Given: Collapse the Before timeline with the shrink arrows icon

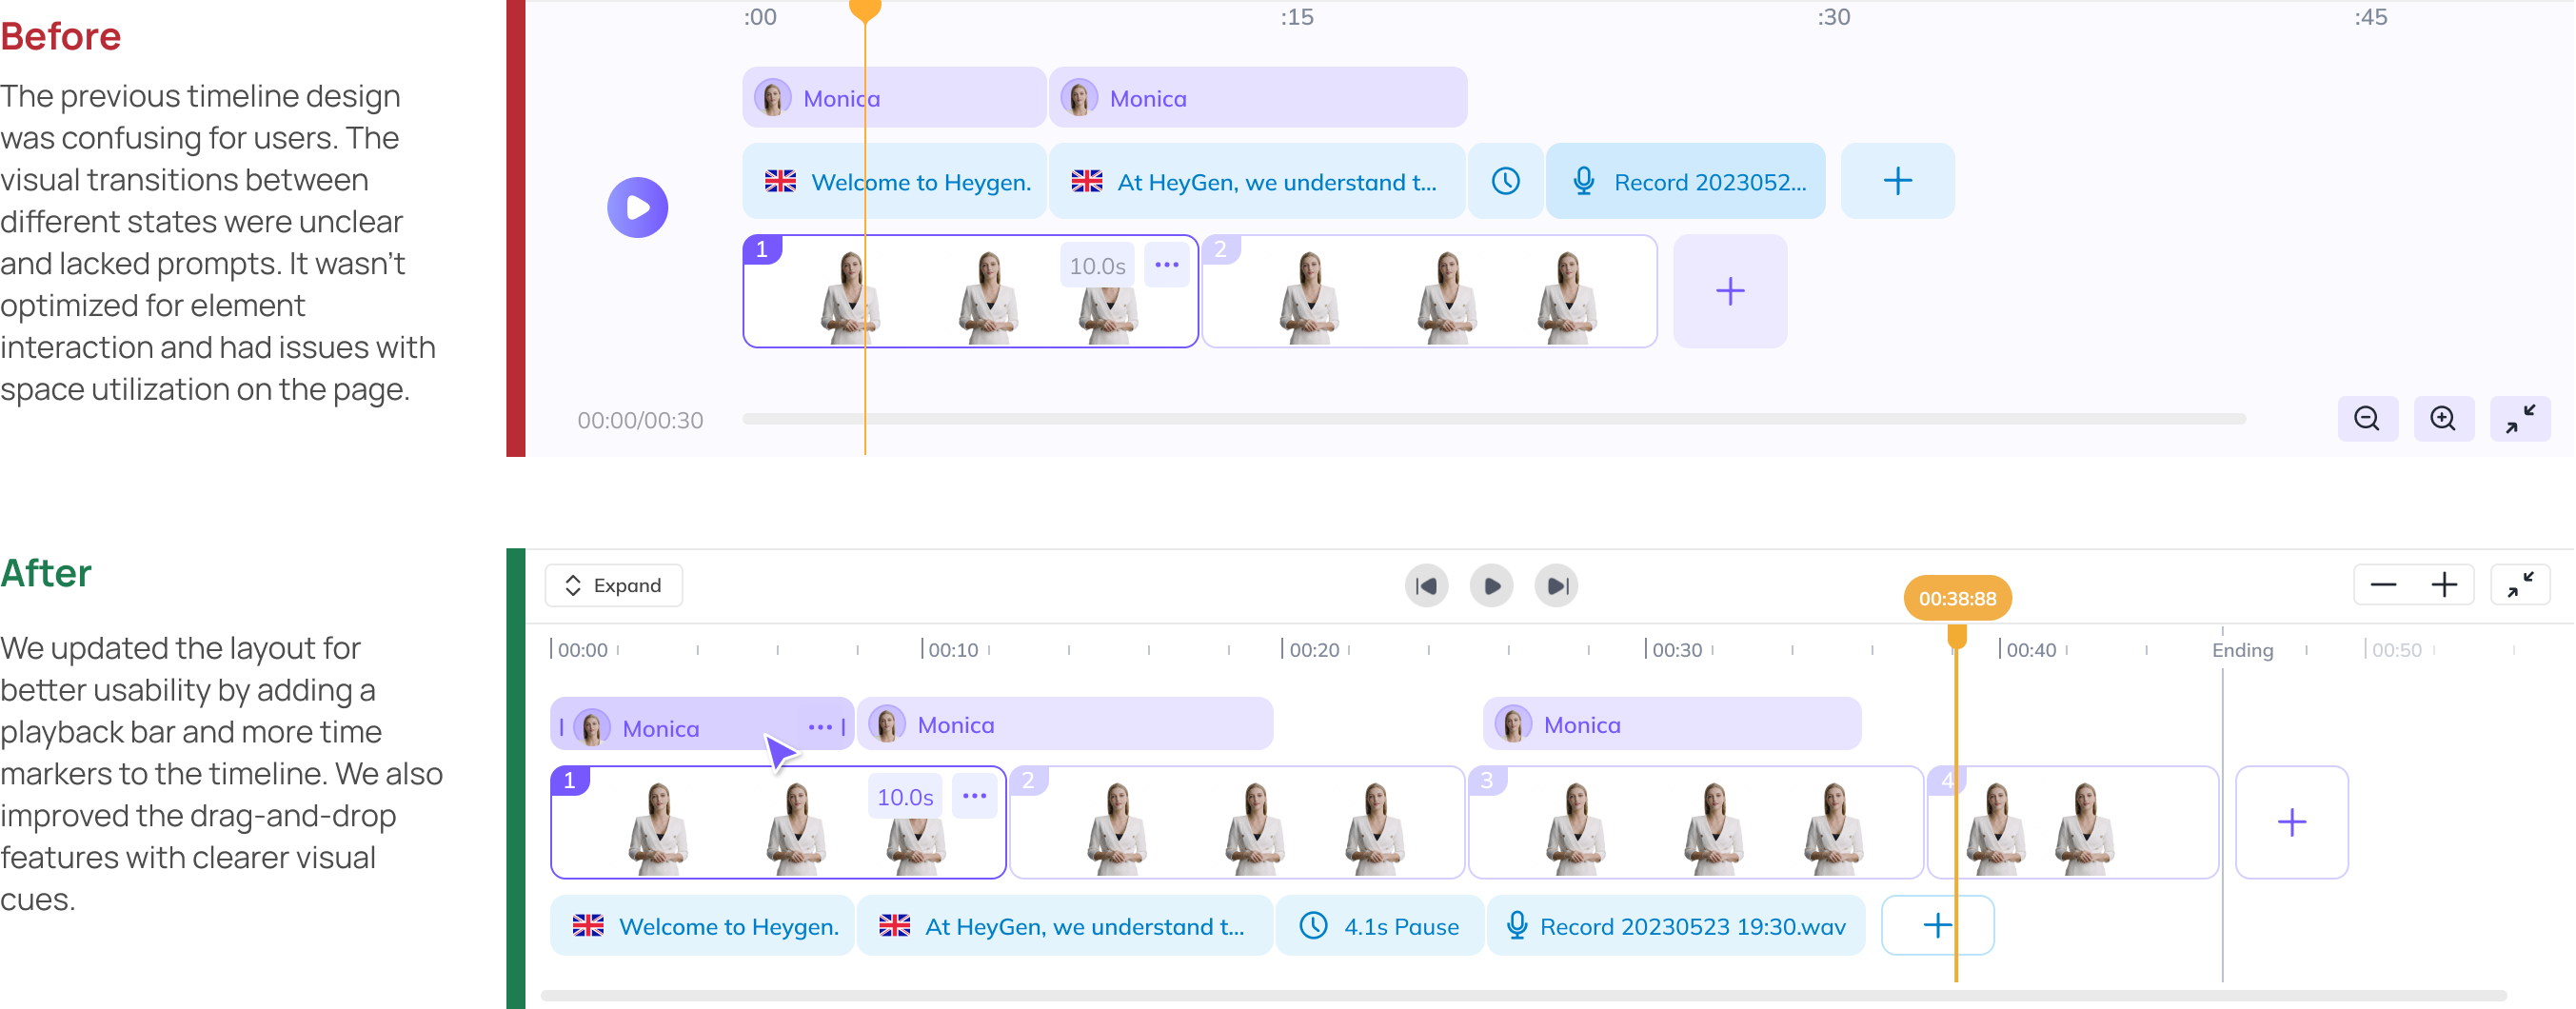Looking at the screenshot, I should tap(2520, 418).
